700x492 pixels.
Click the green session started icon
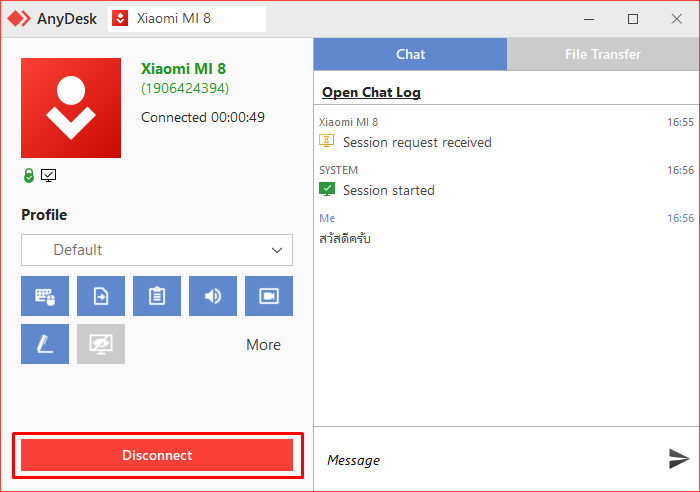[327, 189]
